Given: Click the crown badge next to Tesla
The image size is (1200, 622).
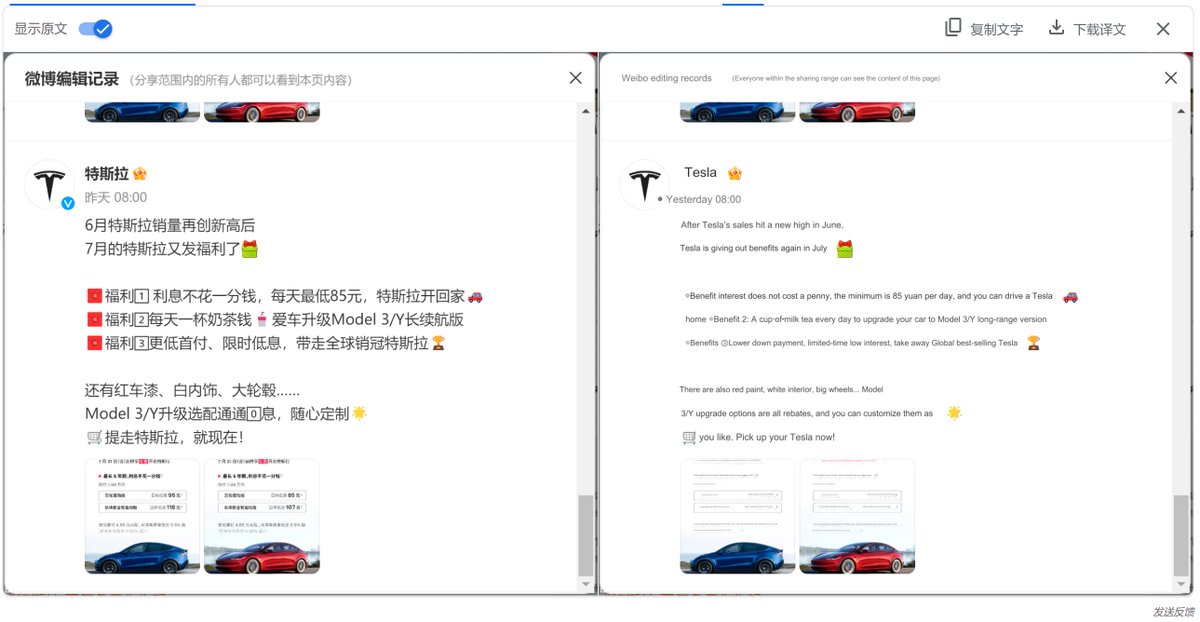Looking at the screenshot, I should (x=735, y=174).
